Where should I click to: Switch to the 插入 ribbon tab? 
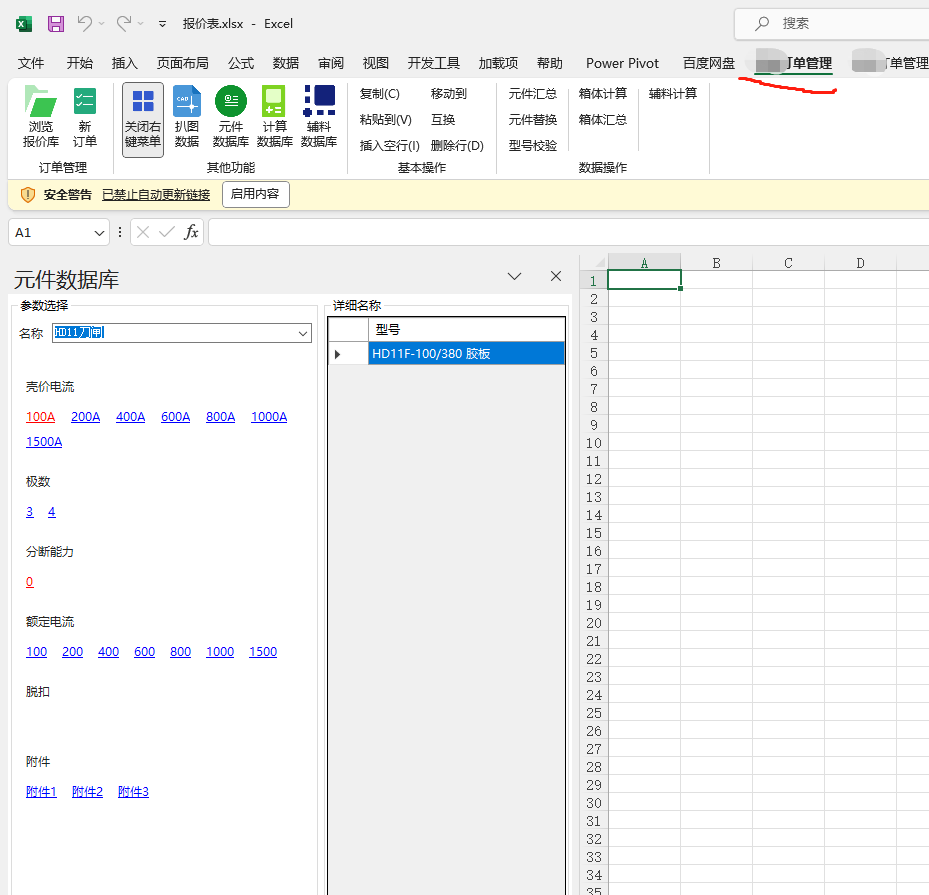coord(124,63)
